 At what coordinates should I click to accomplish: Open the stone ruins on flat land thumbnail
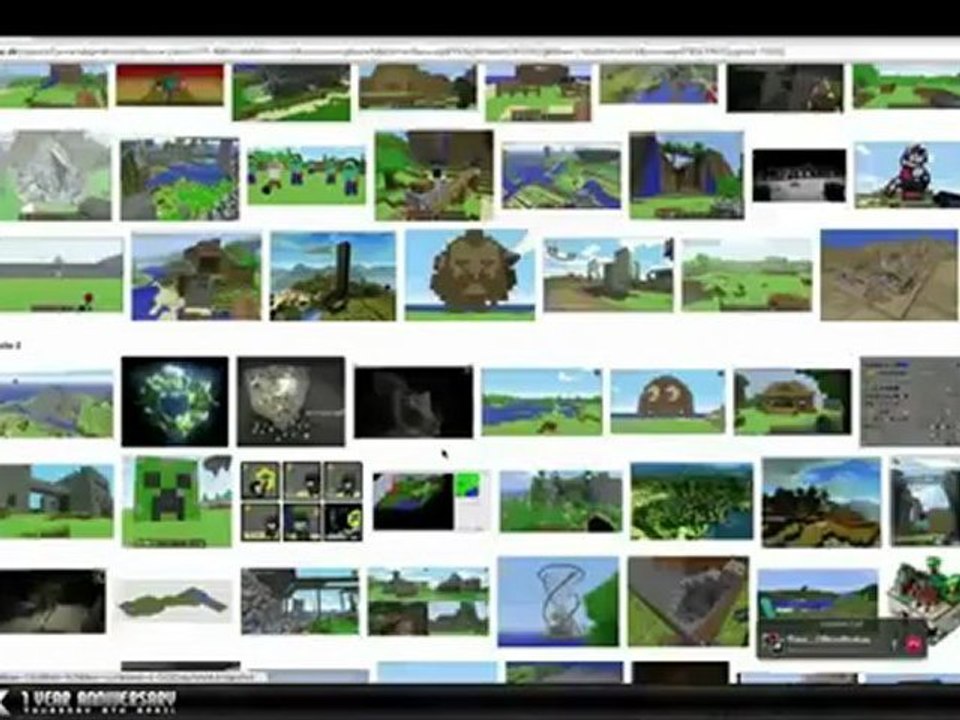[x=608, y=275]
